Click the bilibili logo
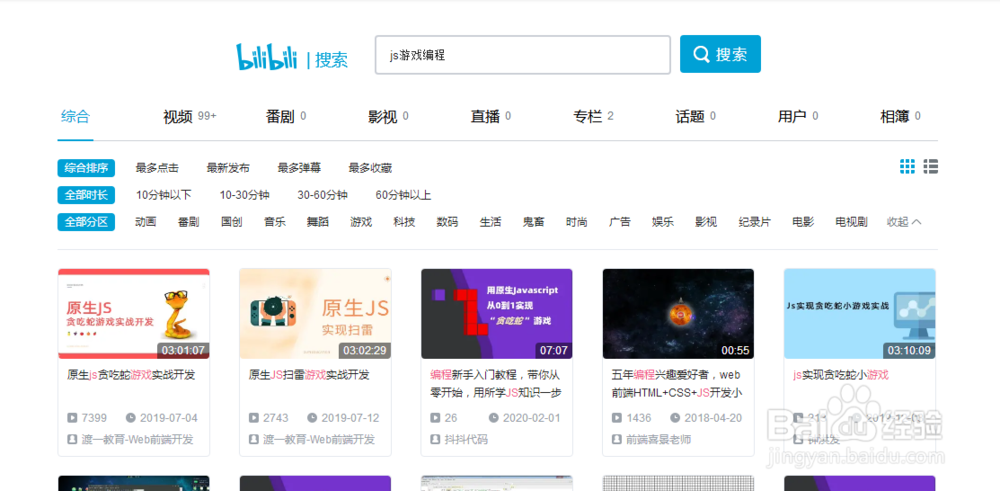 (x=267, y=57)
